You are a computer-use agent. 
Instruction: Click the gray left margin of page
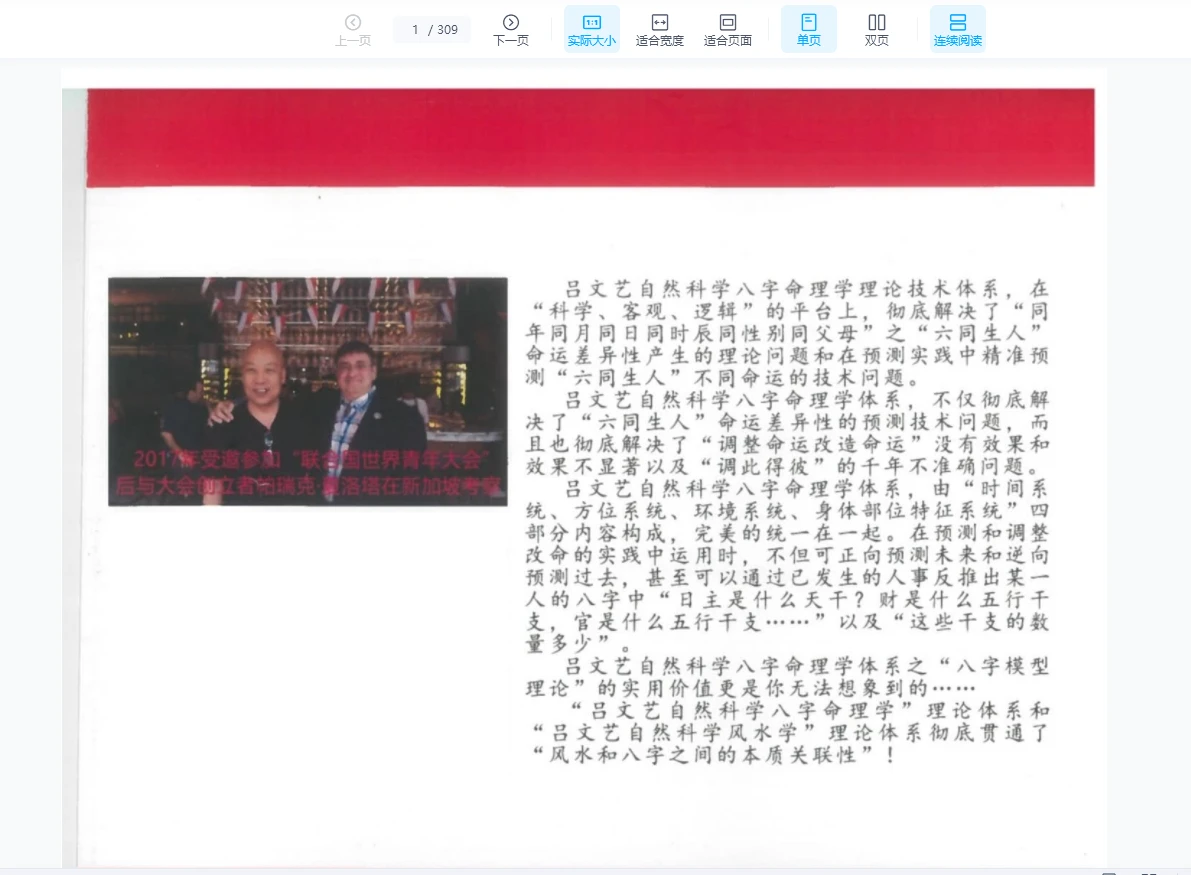point(74,479)
